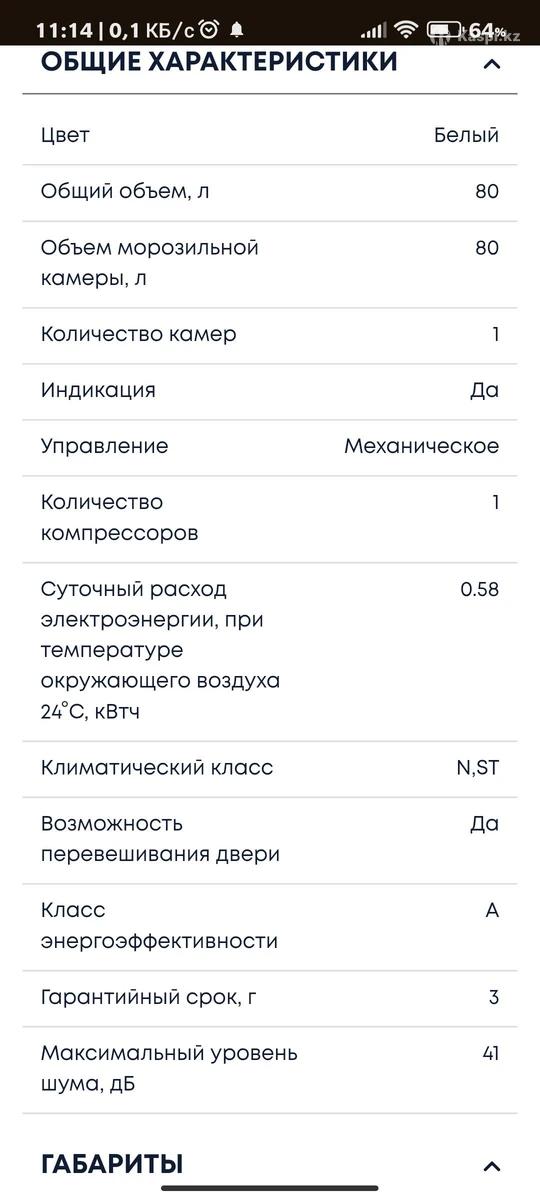The width and height of the screenshot is (540, 1200).
Task: Select the Максимальный уровень шума row
Action: [270, 1070]
